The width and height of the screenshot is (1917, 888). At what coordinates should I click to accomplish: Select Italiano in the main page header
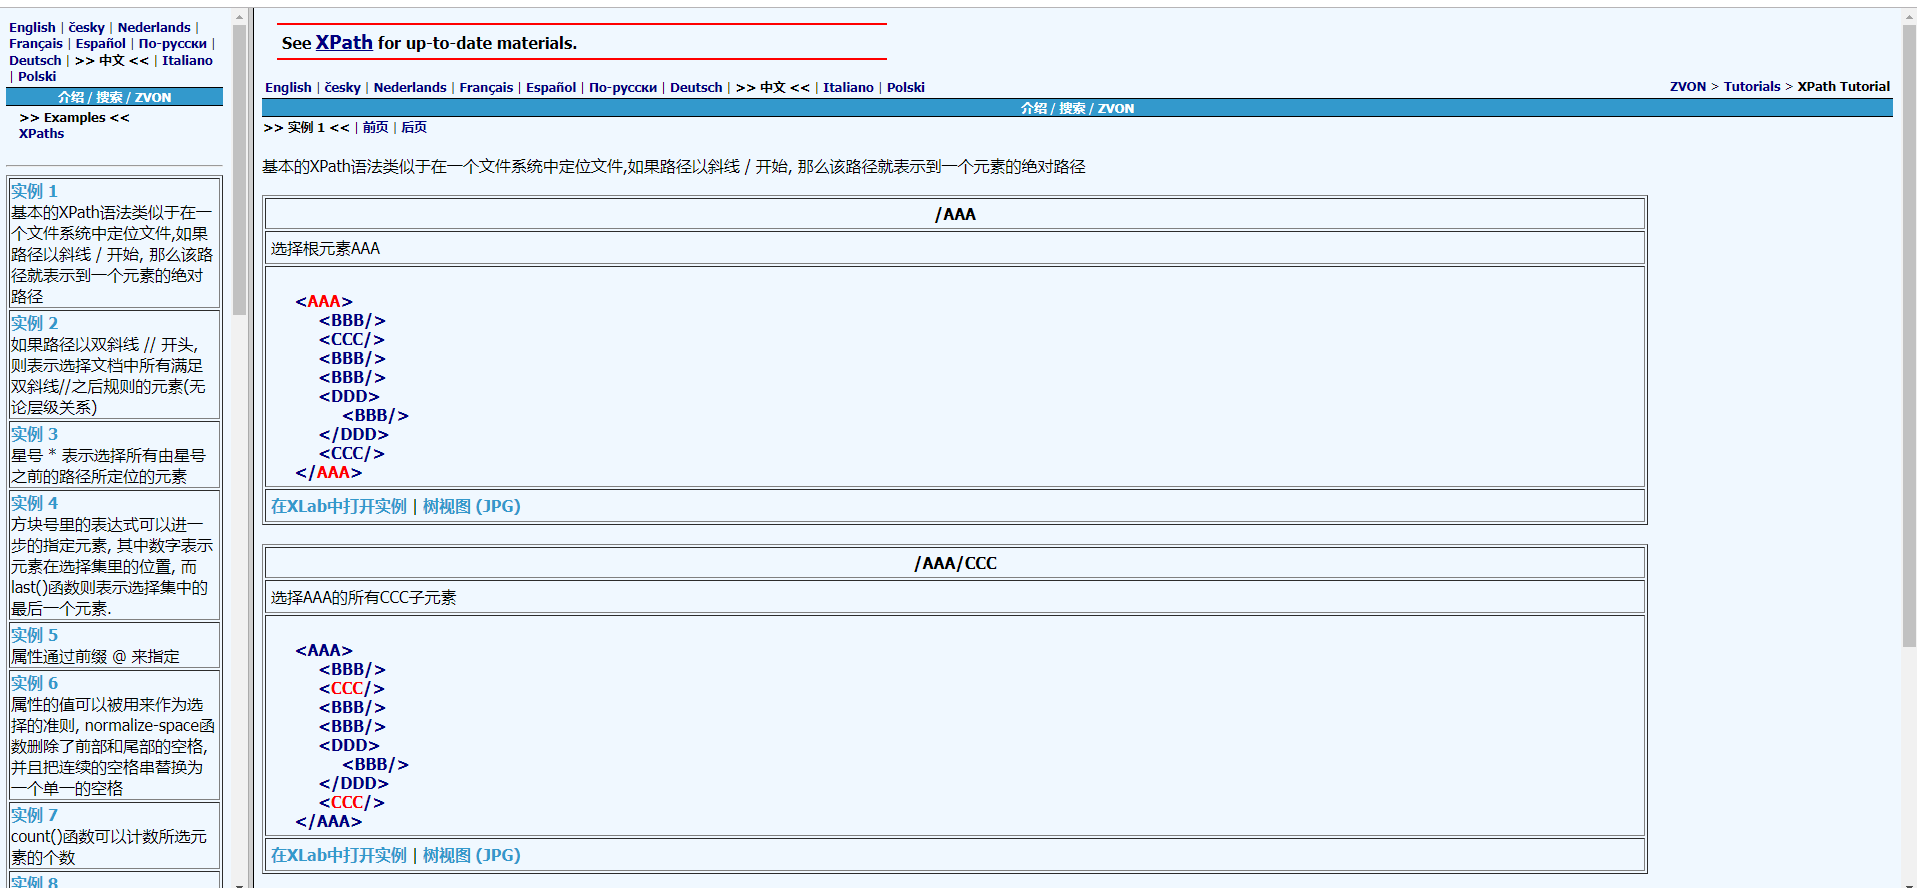coord(848,87)
